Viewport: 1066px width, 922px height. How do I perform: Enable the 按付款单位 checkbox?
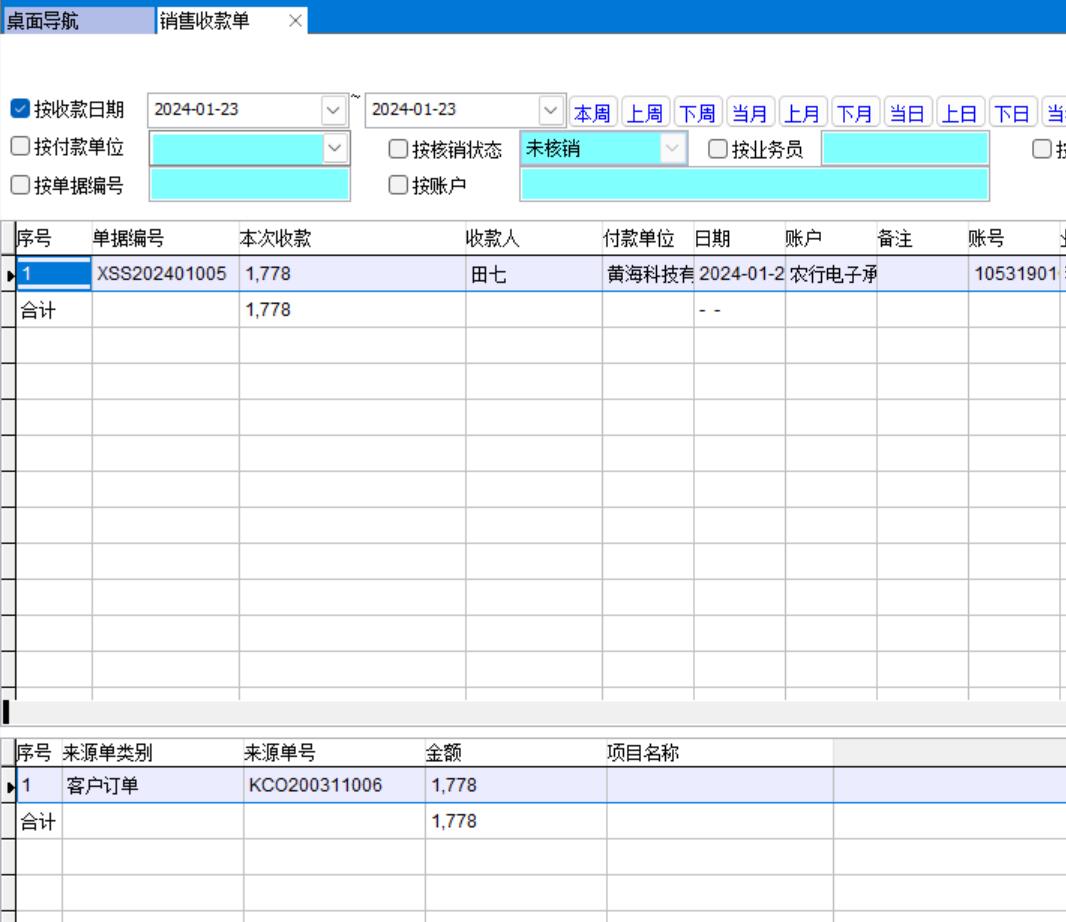[20, 147]
